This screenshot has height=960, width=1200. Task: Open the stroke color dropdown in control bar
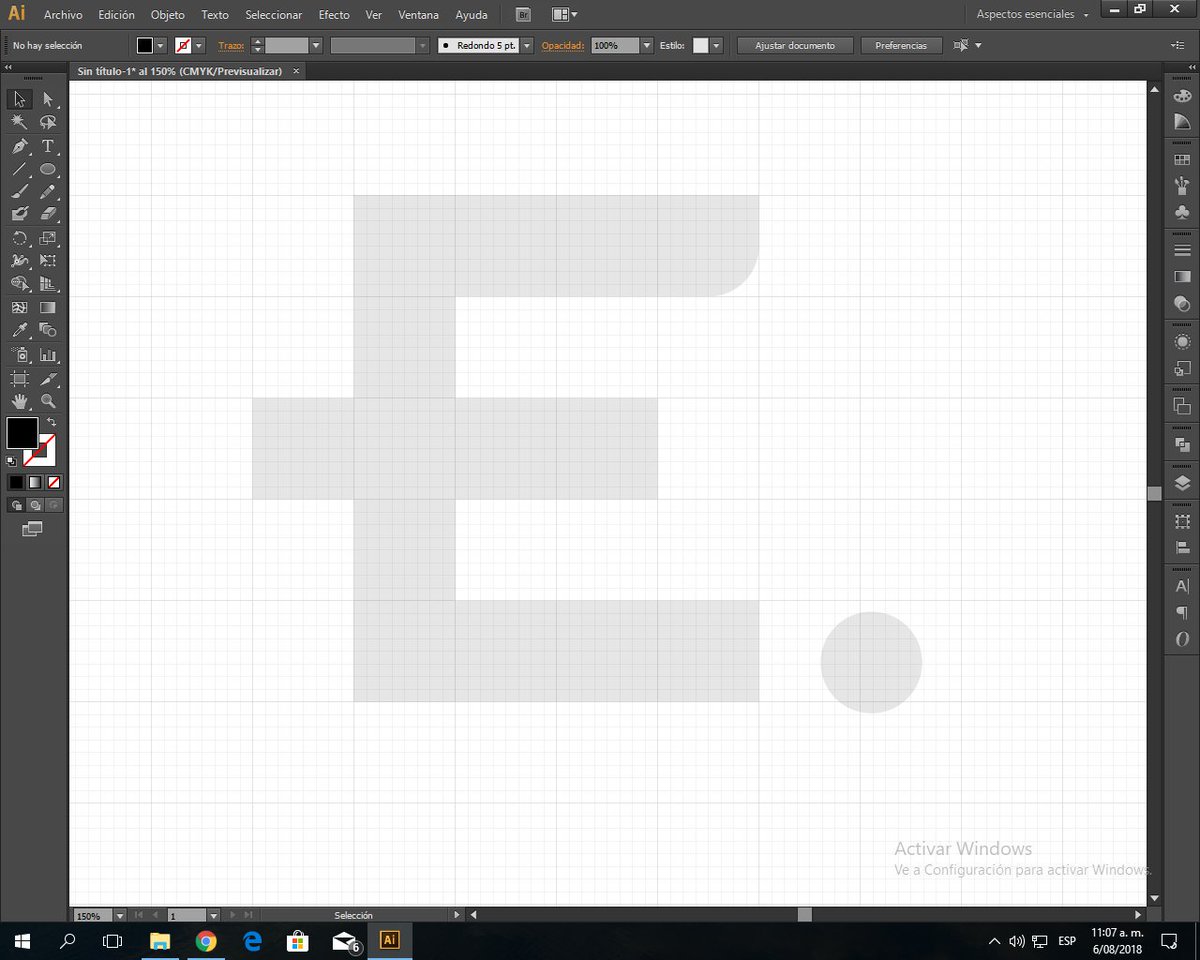[199, 46]
